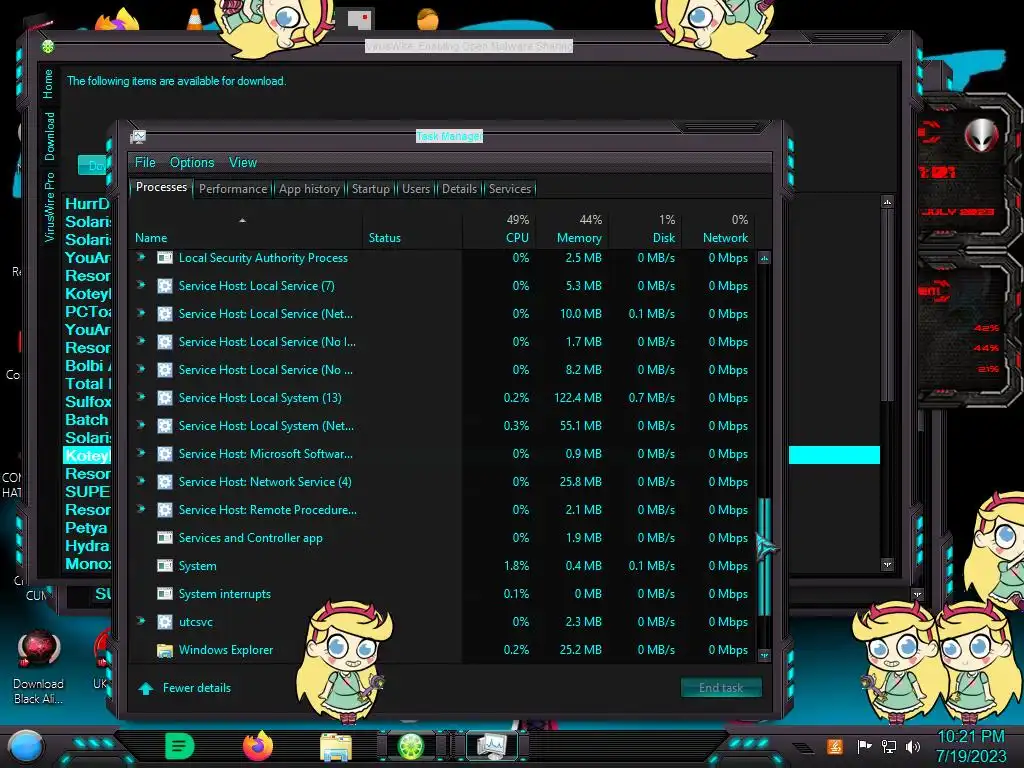This screenshot has height=768, width=1024.
Task: Expand Service Host: Local Service (7)
Action: point(140,285)
